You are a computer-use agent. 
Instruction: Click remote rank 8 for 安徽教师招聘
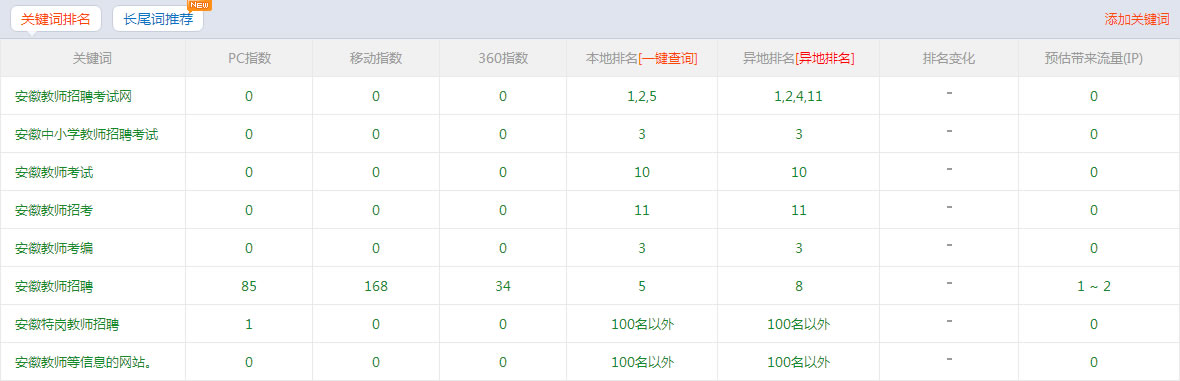[798, 286]
